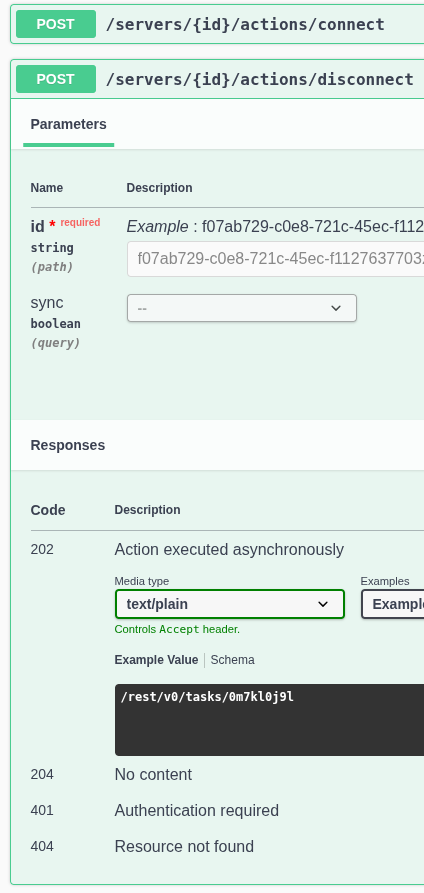Switch to the Schema view
The image size is (424, 893).
tap(233, 660)
